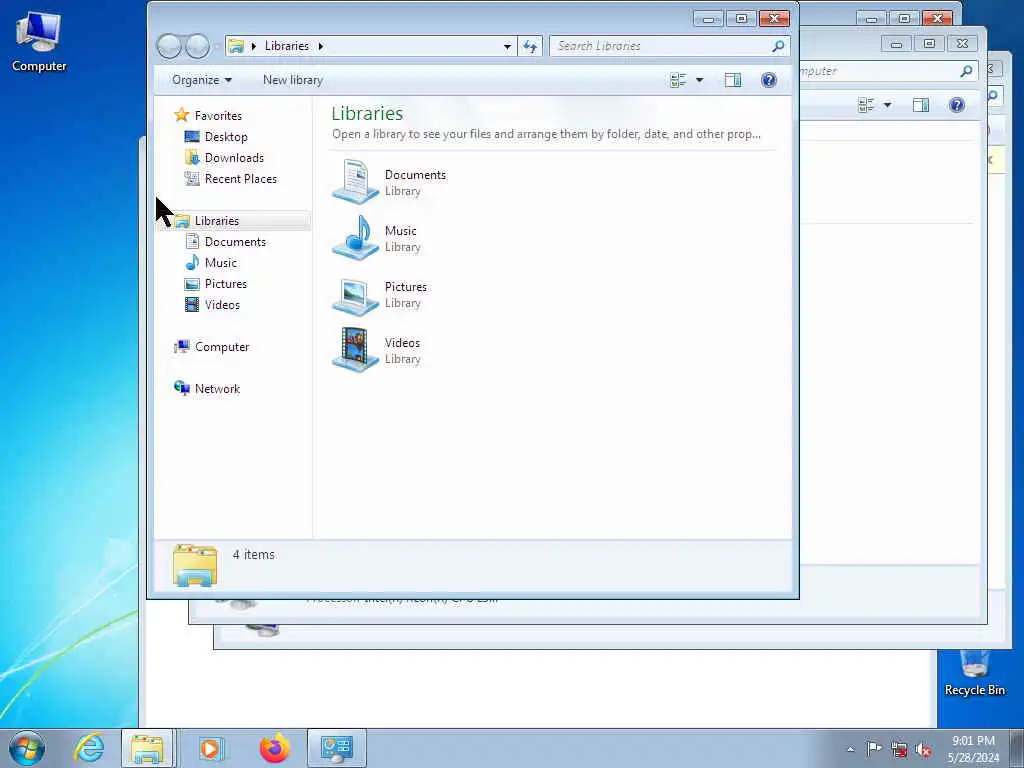Select Favorites star in navigation pane
This screenshot has height=768, width=1024.
[182, 115]
